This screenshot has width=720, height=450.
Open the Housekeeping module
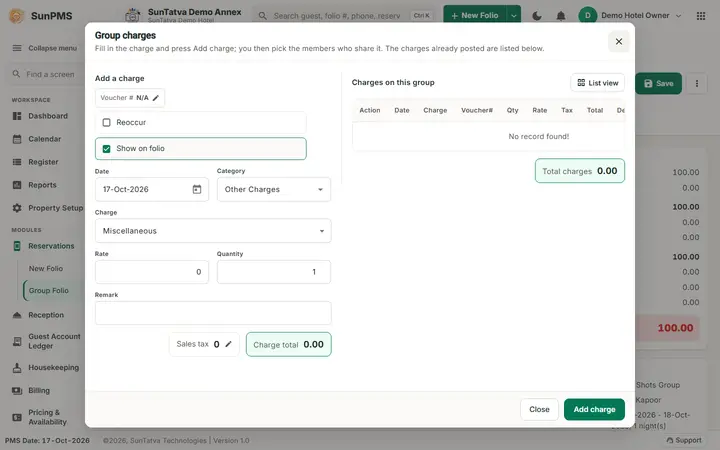coord(53,367)
